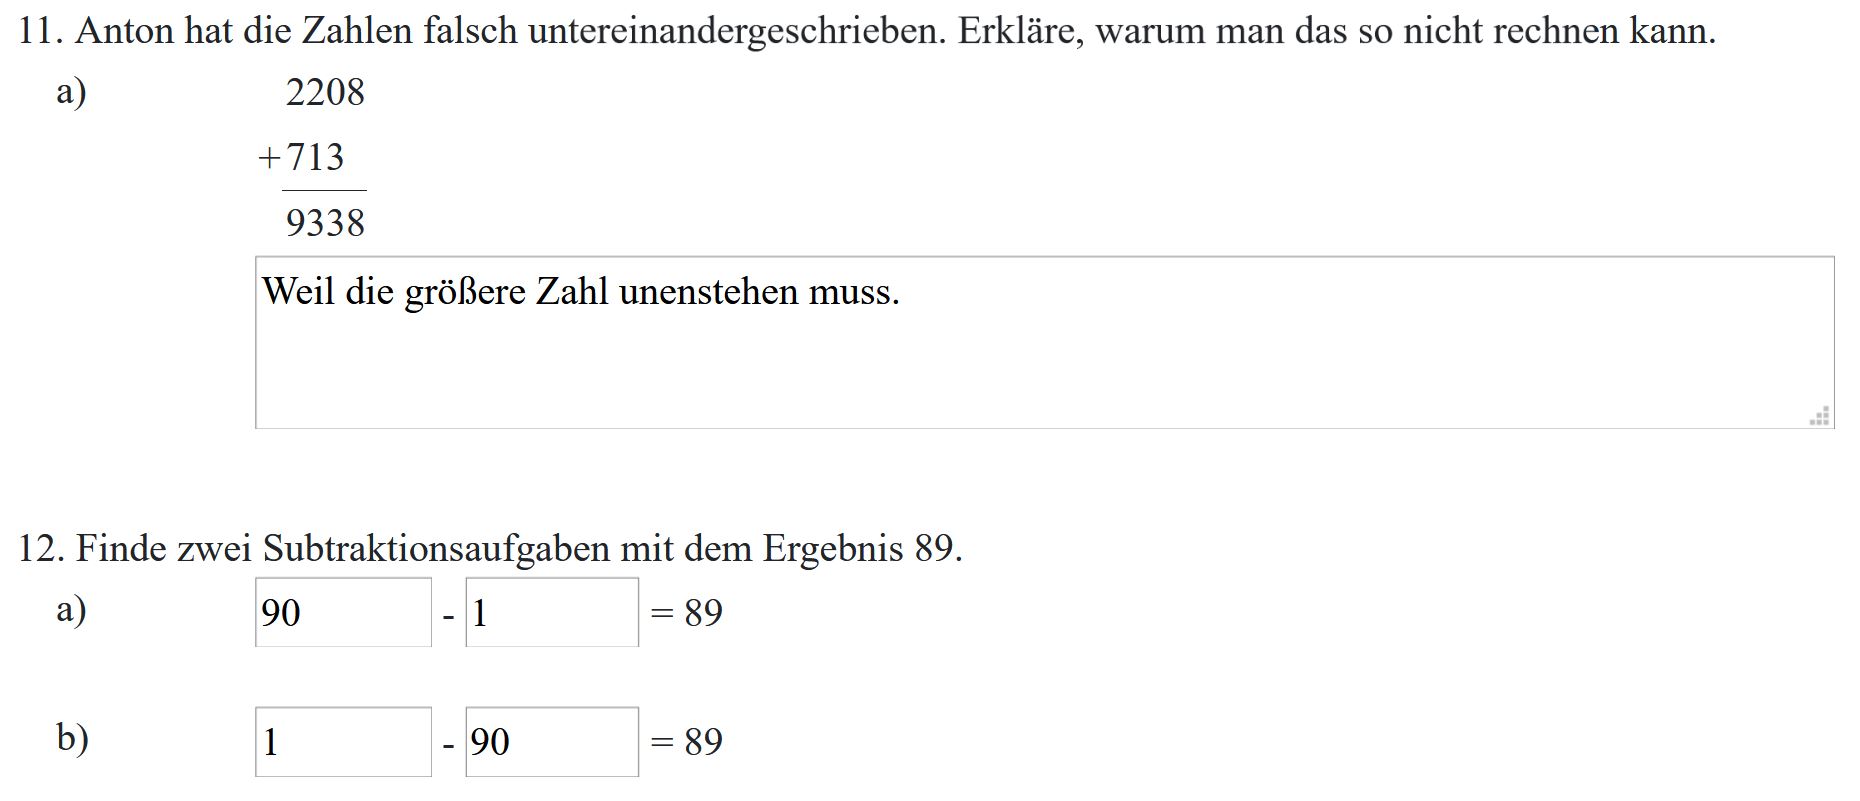Click the minus sign in row 12a
The height and width of the screenshot is (801, 1860).
pyautogui.click(x=448, y=616)
